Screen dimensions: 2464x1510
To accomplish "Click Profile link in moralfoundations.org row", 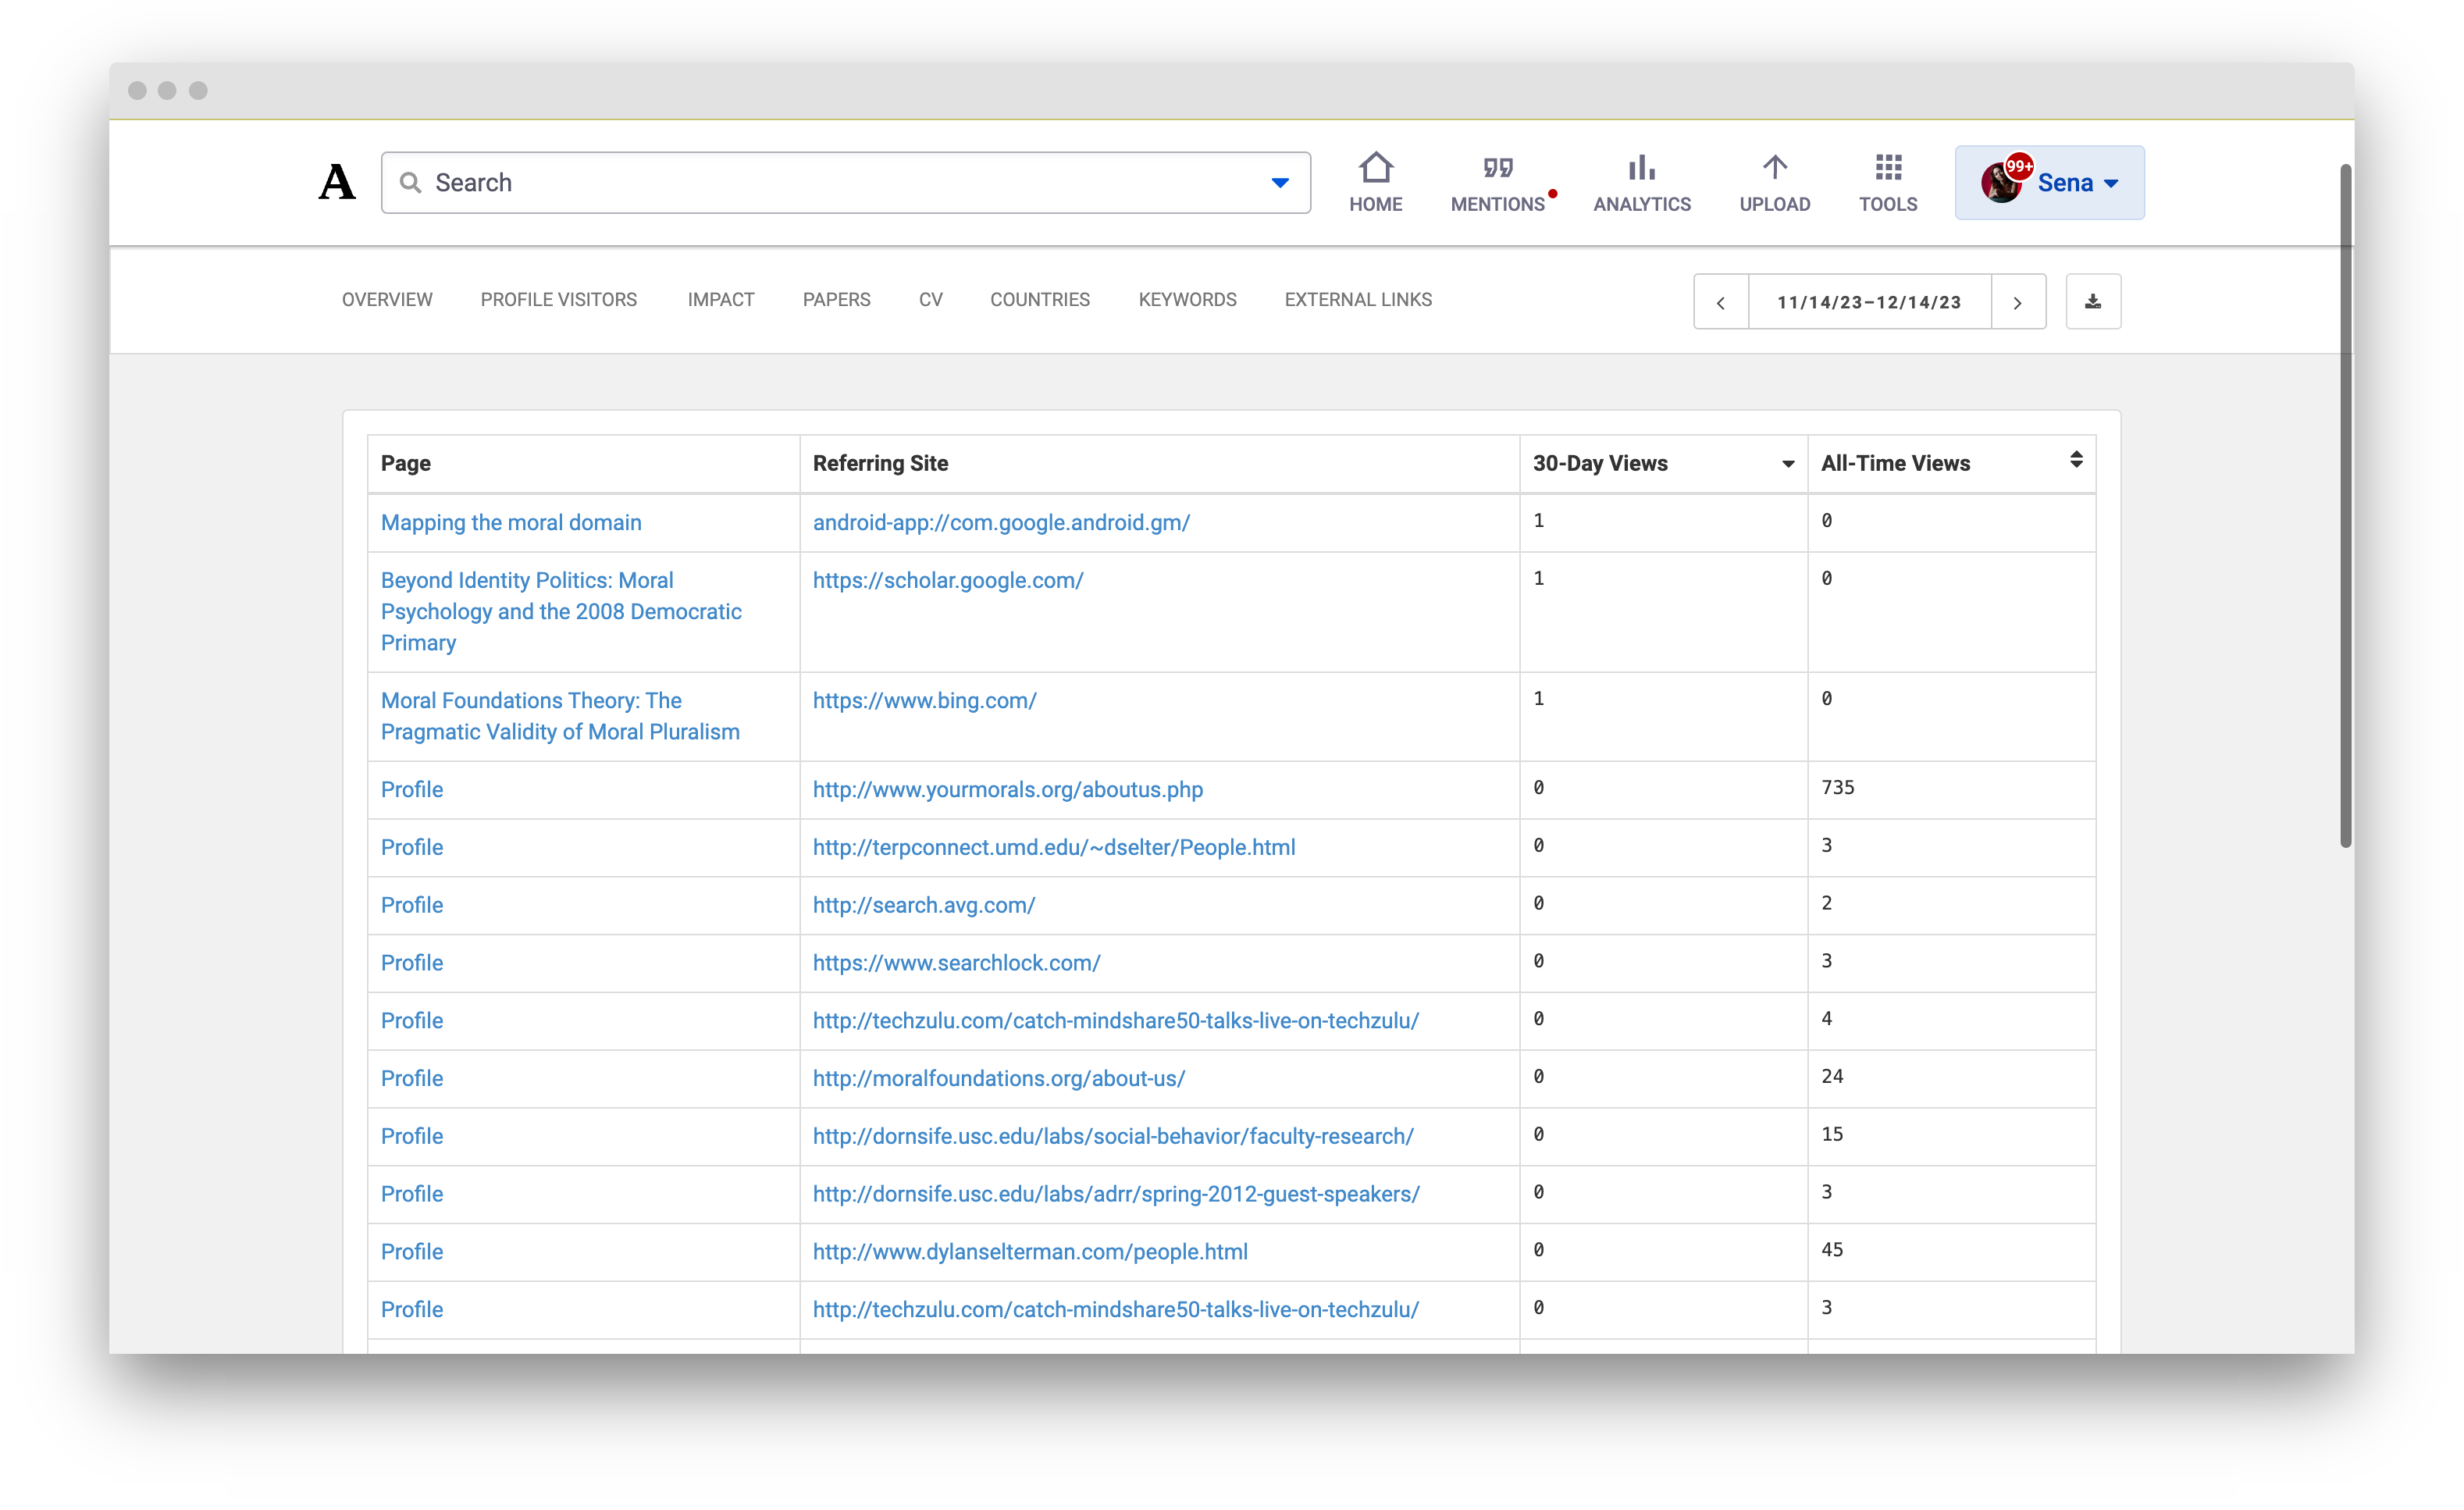I will pyautogui.click(x=411, y=1078).
